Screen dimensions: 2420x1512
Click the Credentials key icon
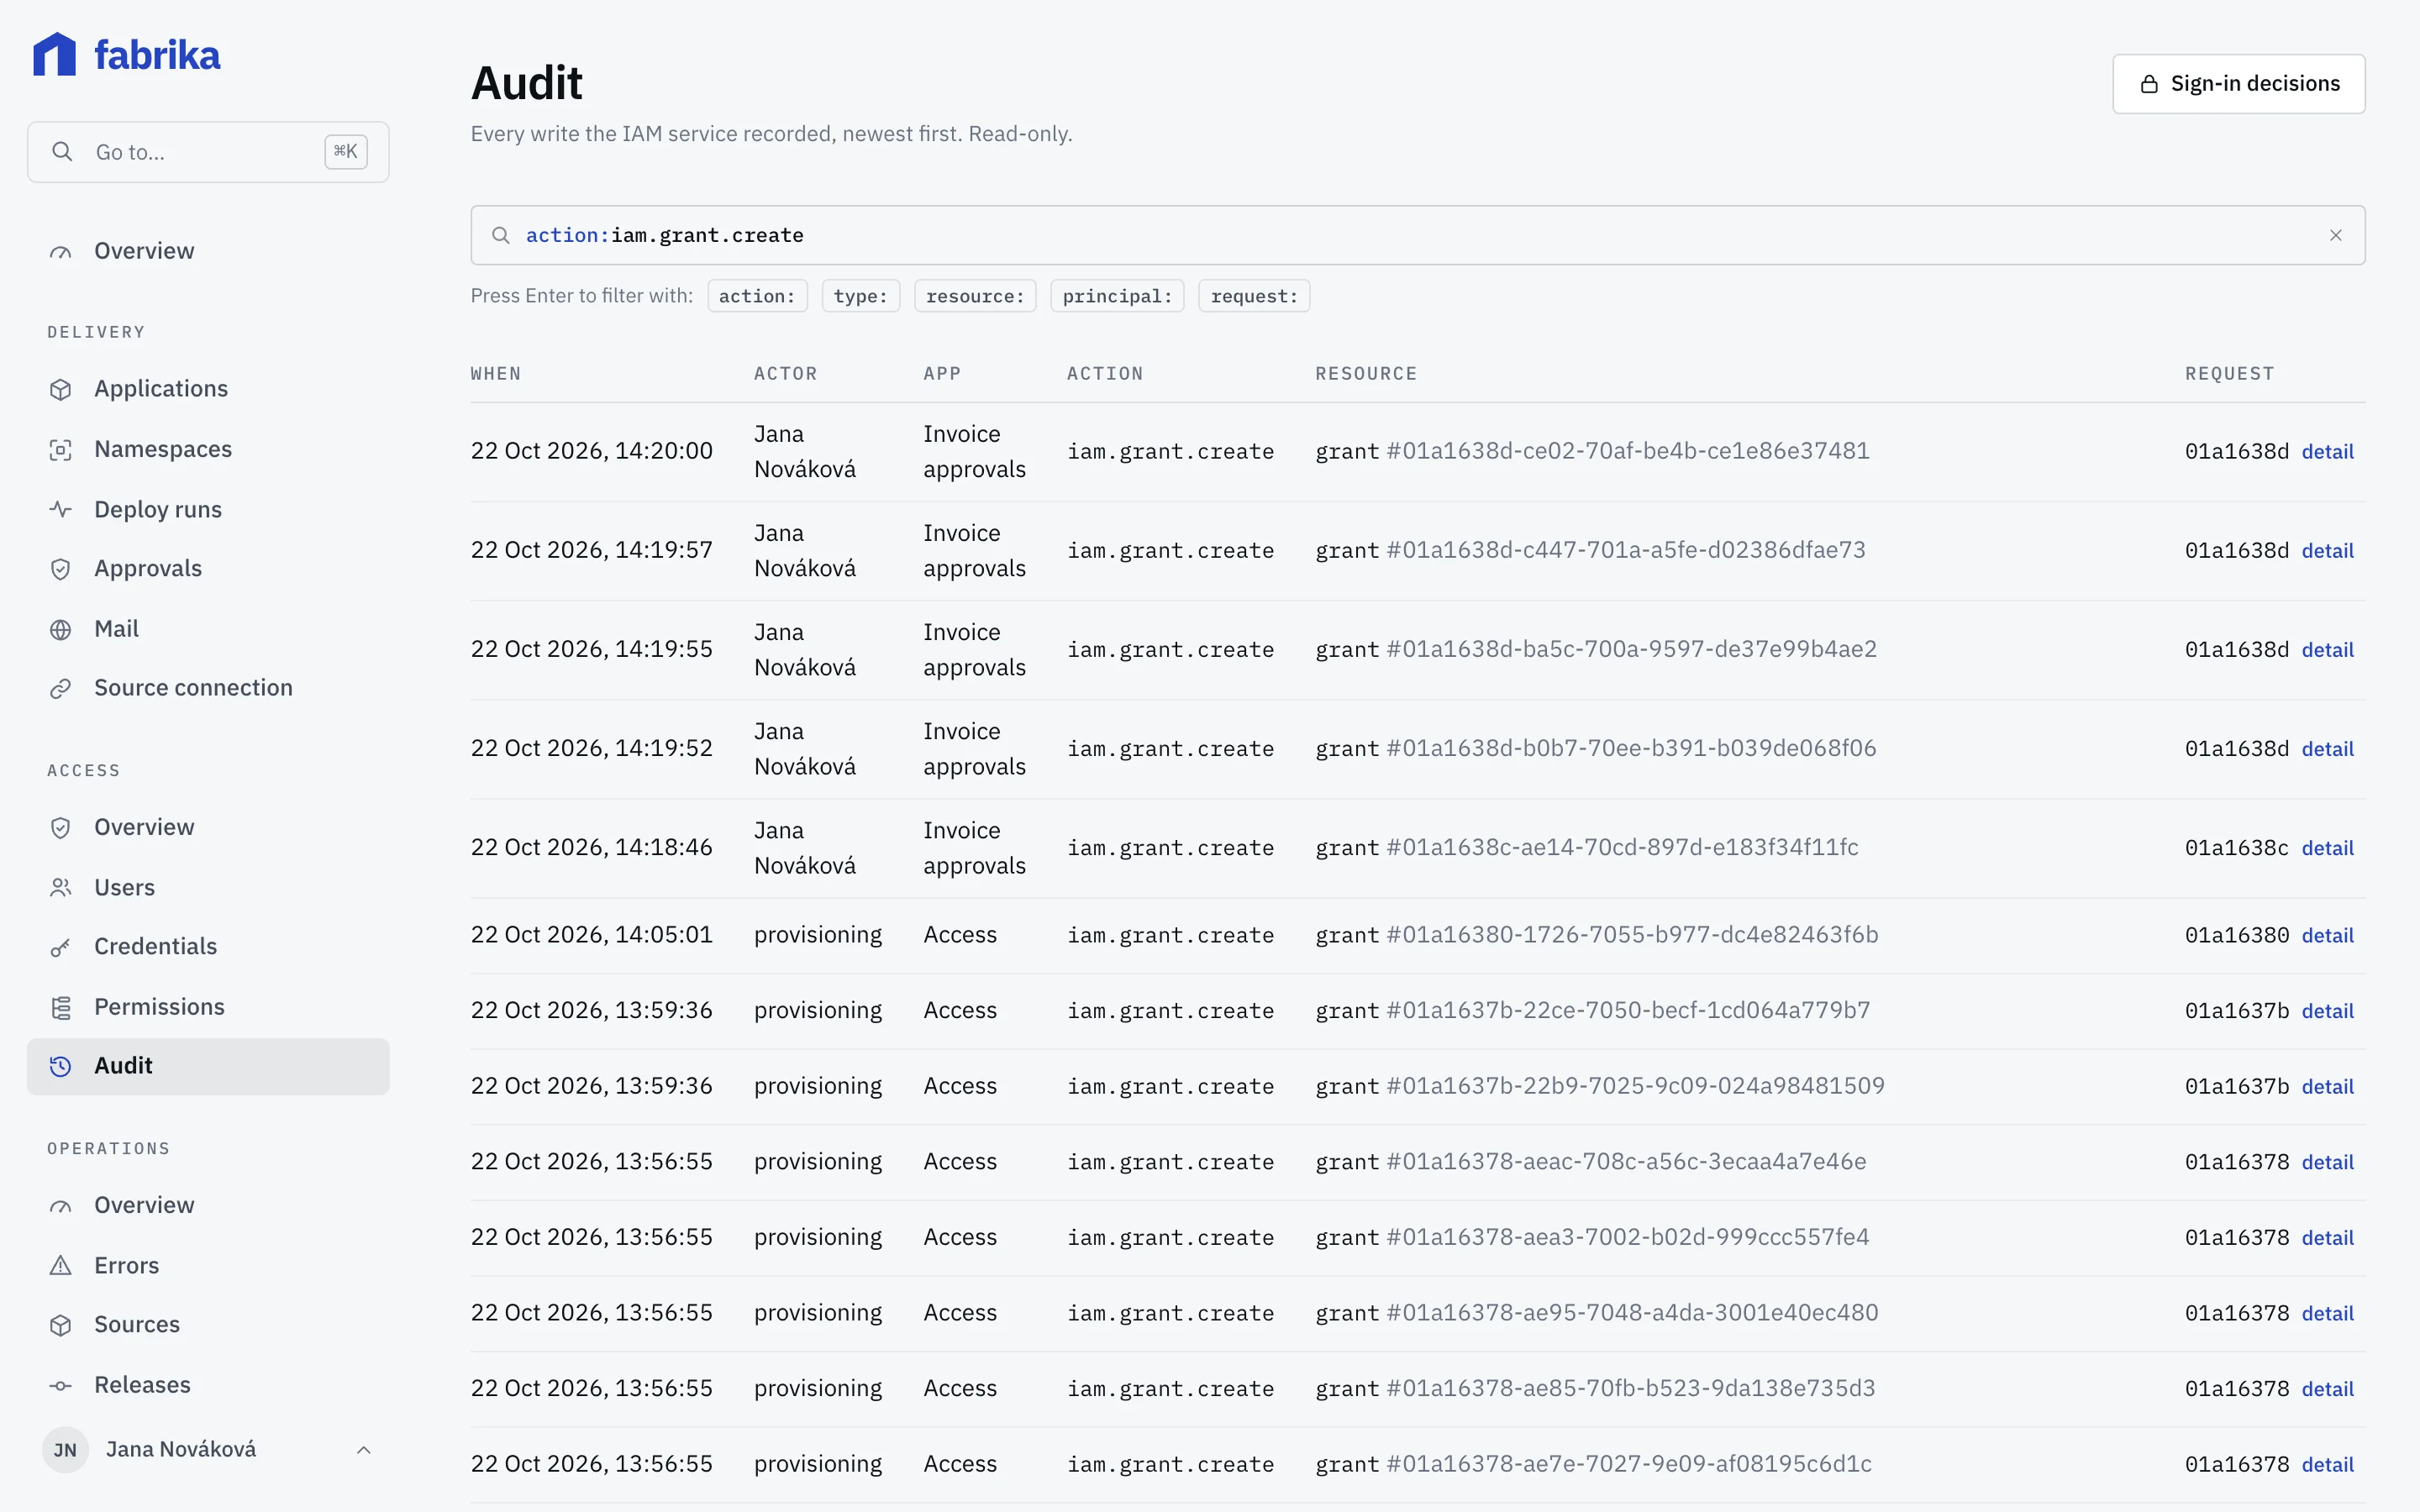point(61,947)
